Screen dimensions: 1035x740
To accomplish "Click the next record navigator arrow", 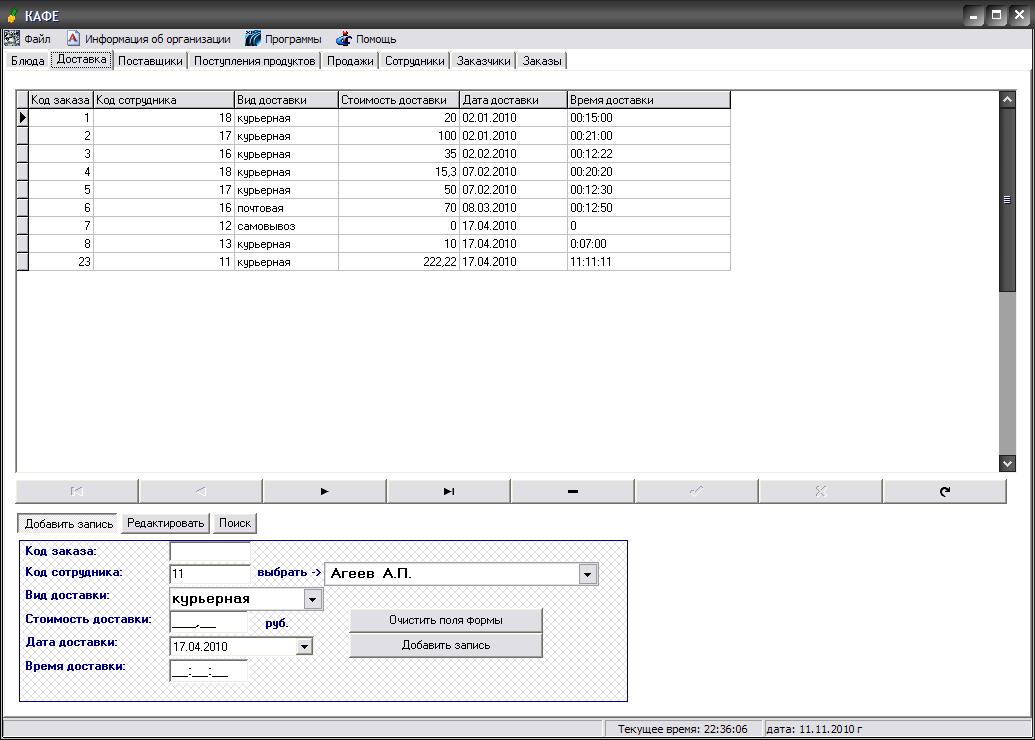I will pyautogui.click(x=324, y=491).
